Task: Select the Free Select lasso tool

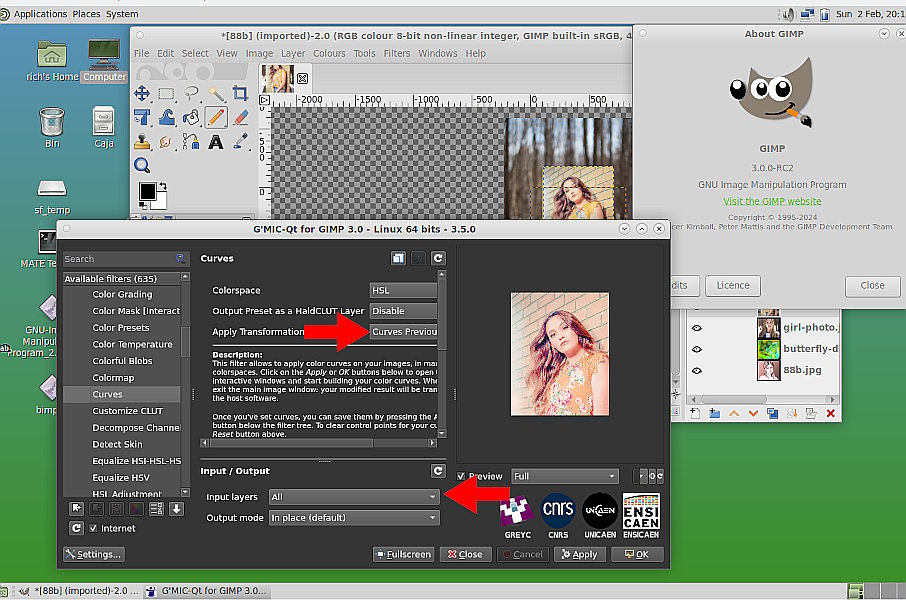Action: [191, 93]
